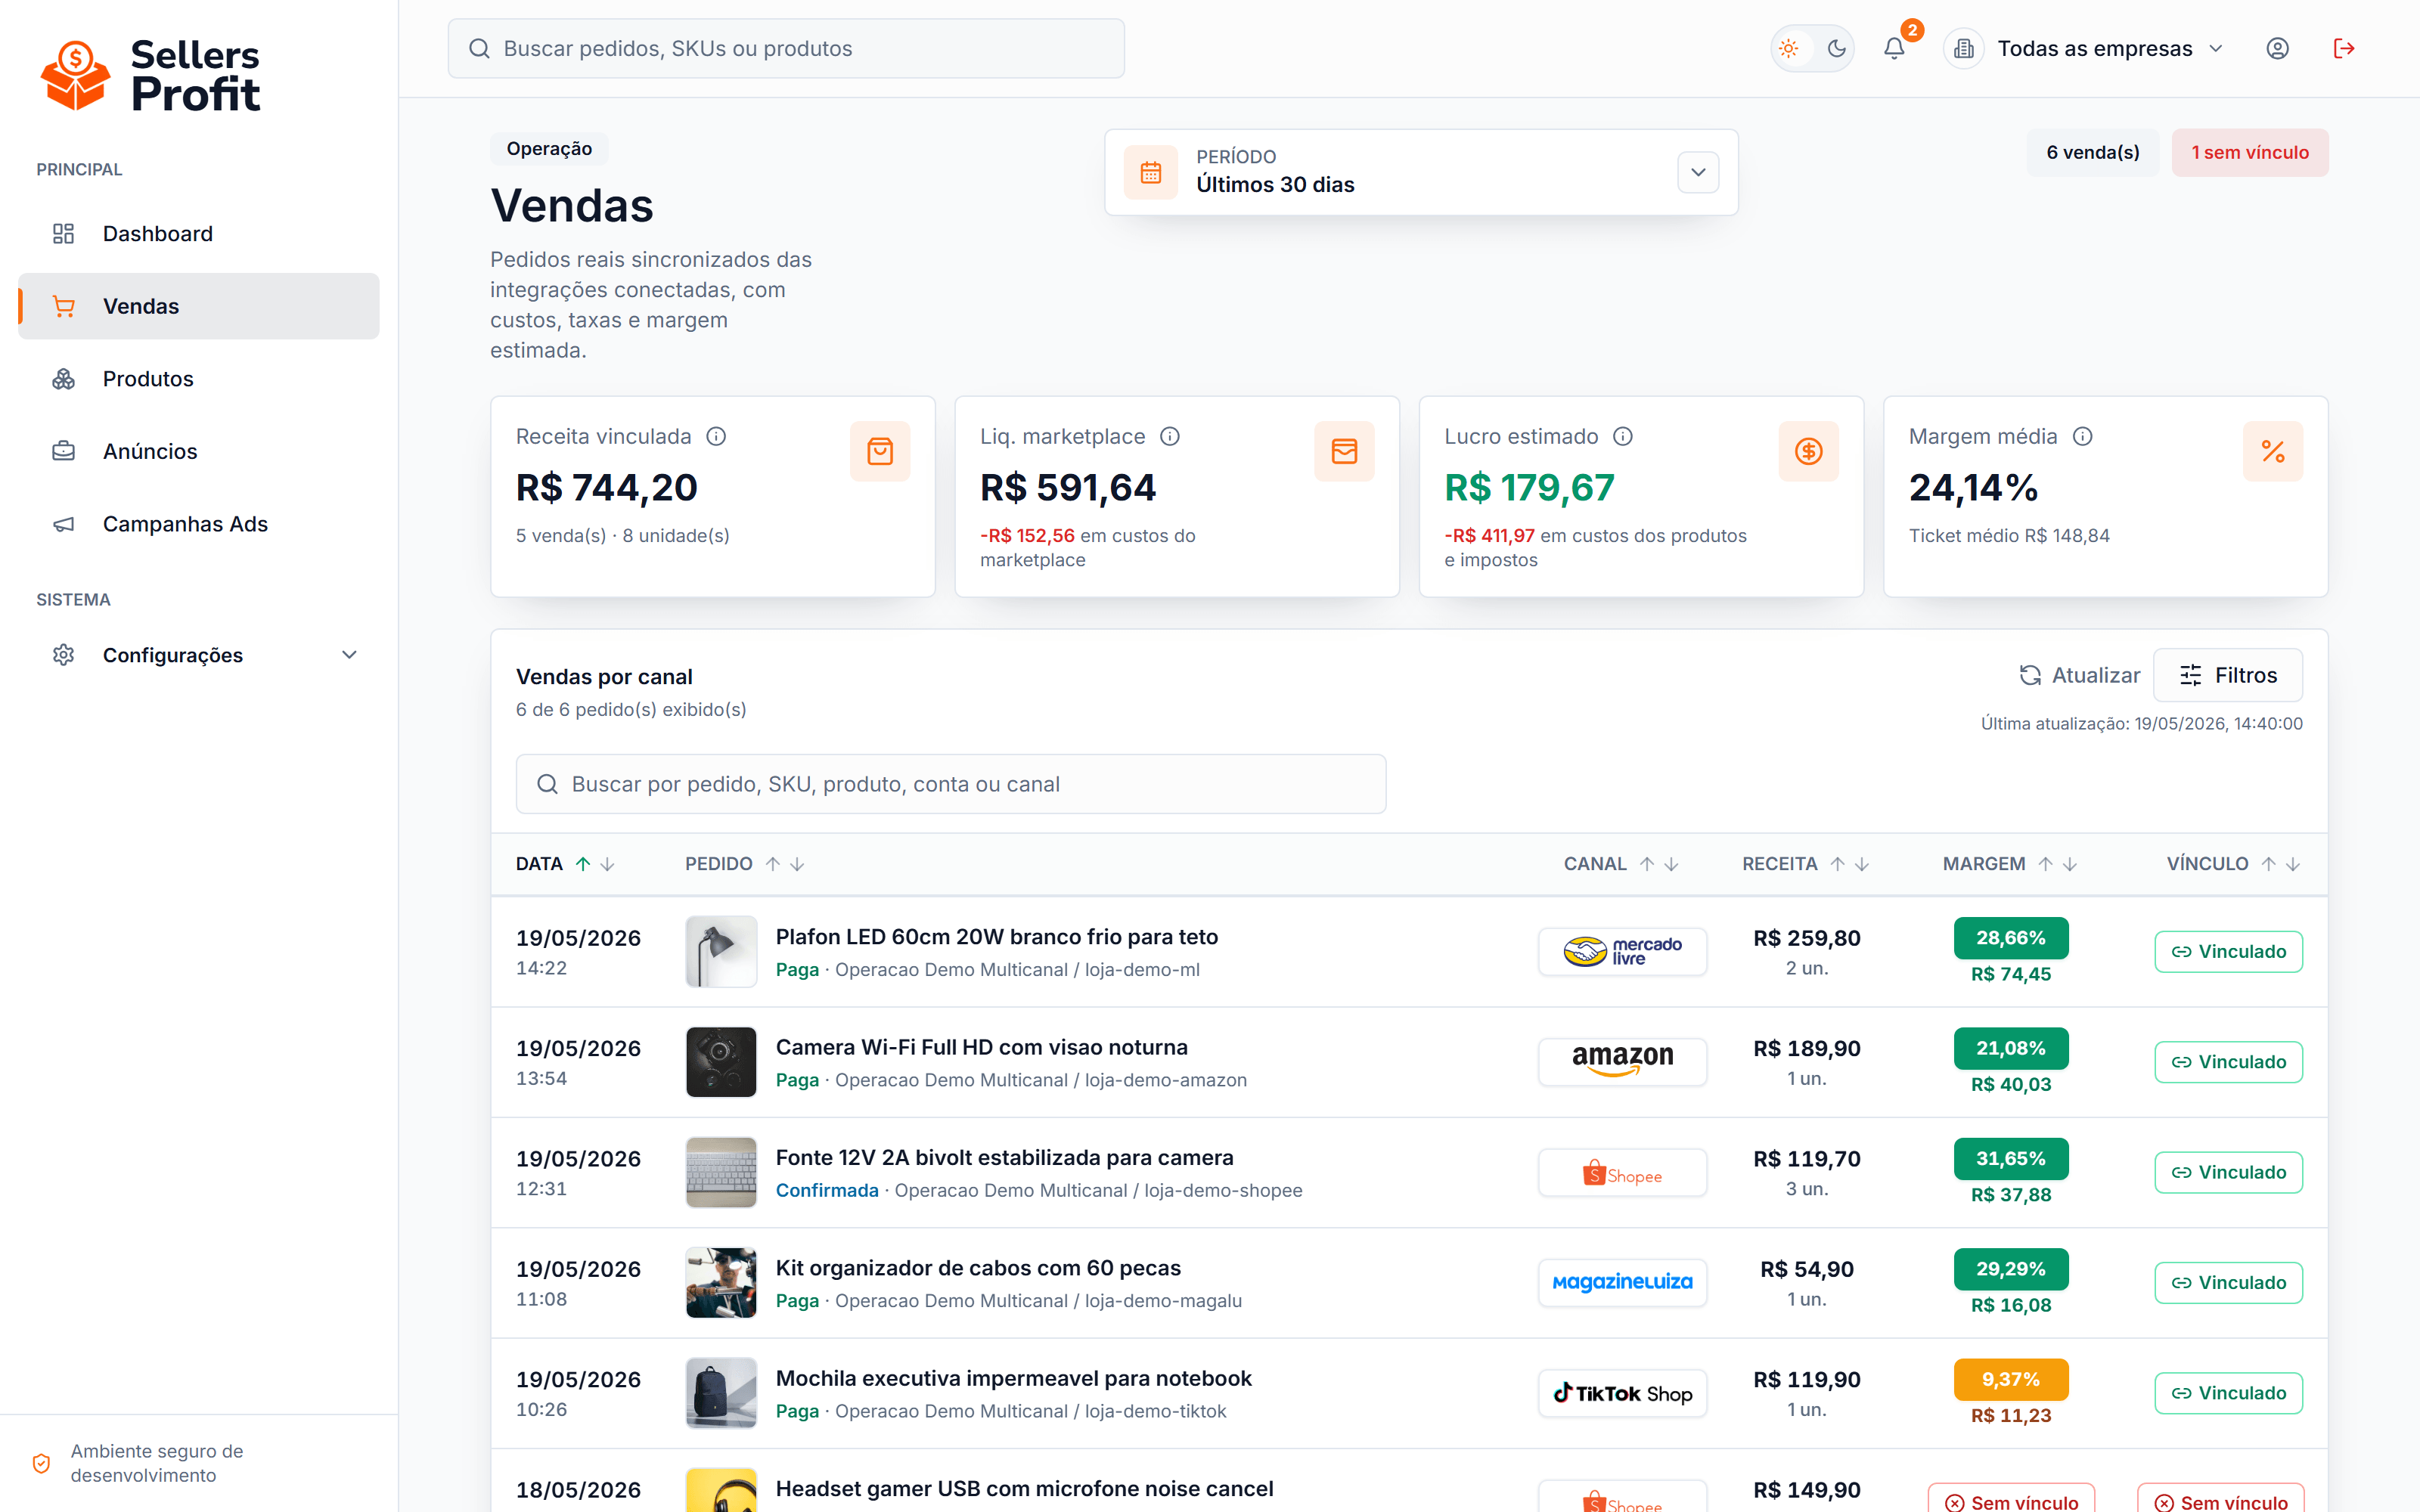Click the calendar icon in Período
Viewport: 2420px width, 1512px height.
[1151, 172]
